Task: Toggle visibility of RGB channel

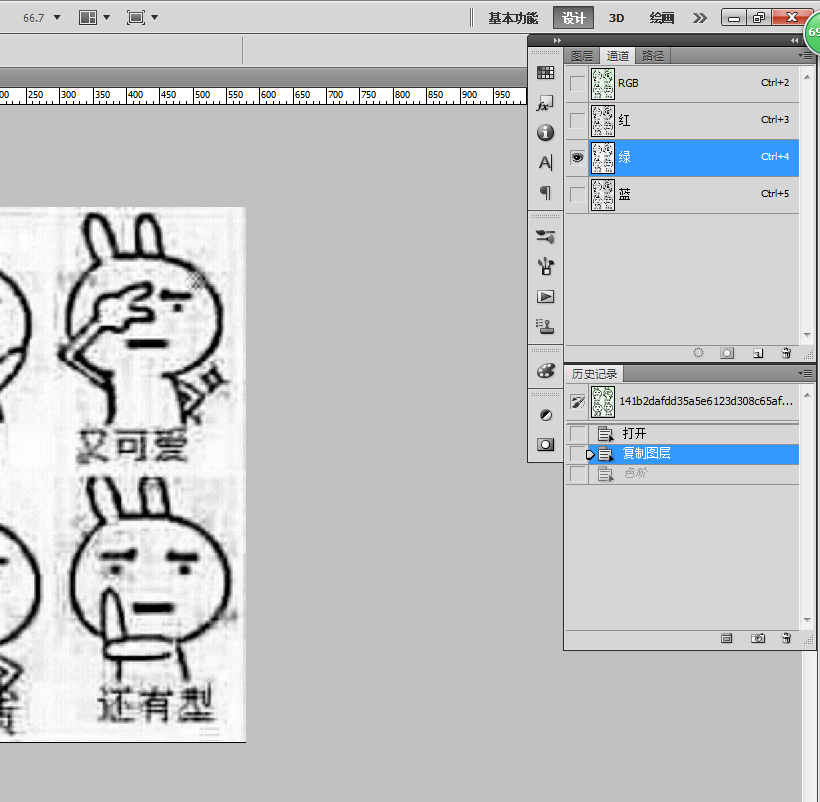Action: tap(577, 83)
